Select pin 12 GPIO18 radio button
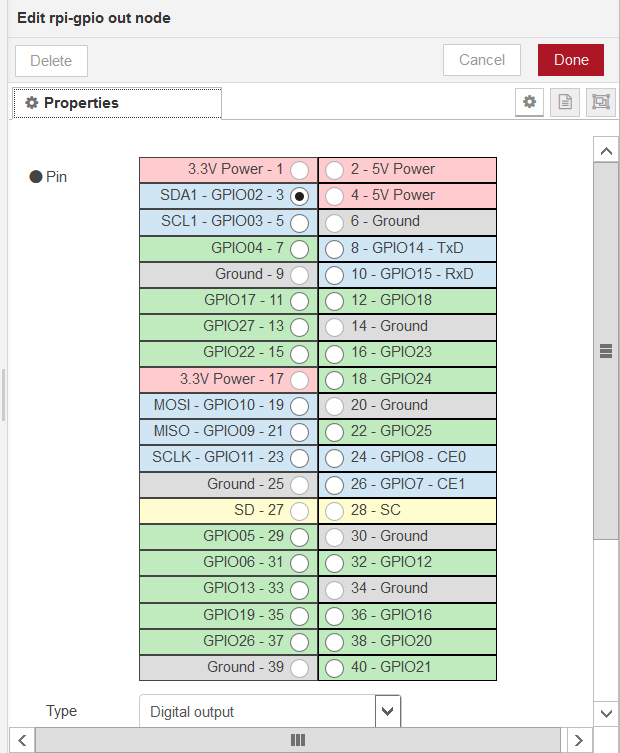 coord(335,300)
